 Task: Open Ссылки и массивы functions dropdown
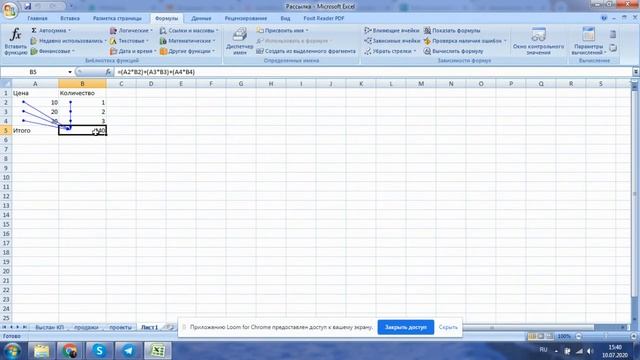pyautogui.click(x=189, y=31)
